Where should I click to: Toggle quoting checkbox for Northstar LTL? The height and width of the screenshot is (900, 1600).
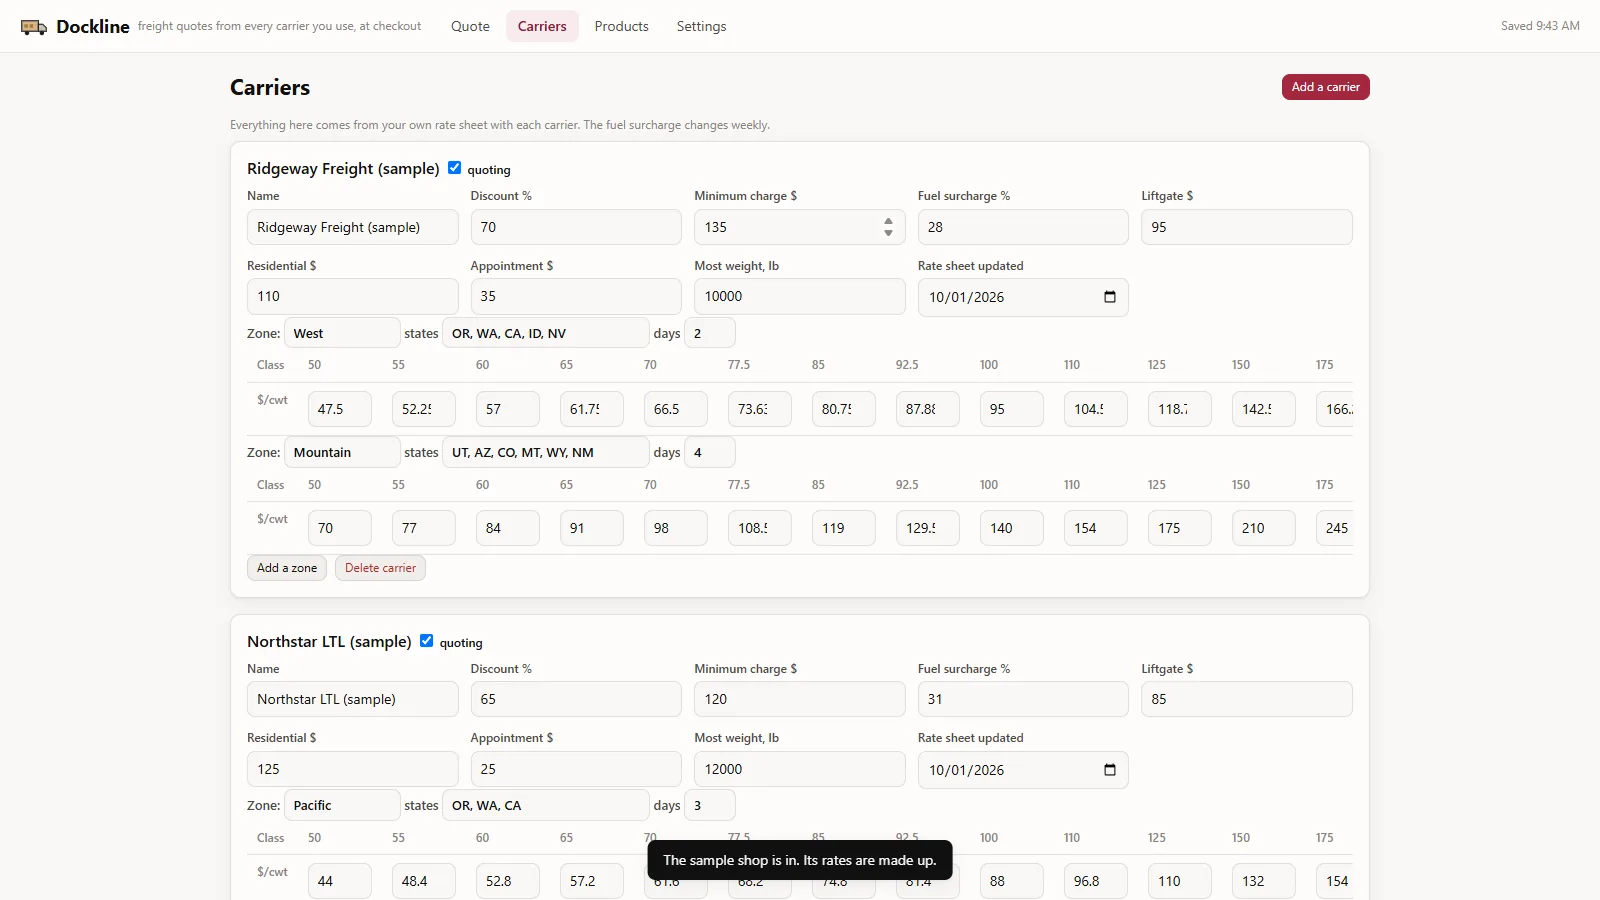pos(426,641)
